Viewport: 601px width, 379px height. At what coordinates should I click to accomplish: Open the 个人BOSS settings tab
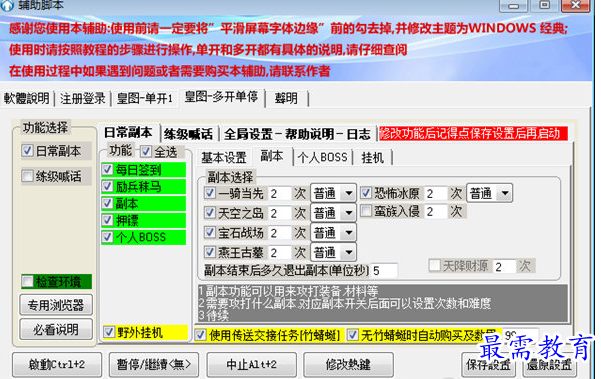322,158
